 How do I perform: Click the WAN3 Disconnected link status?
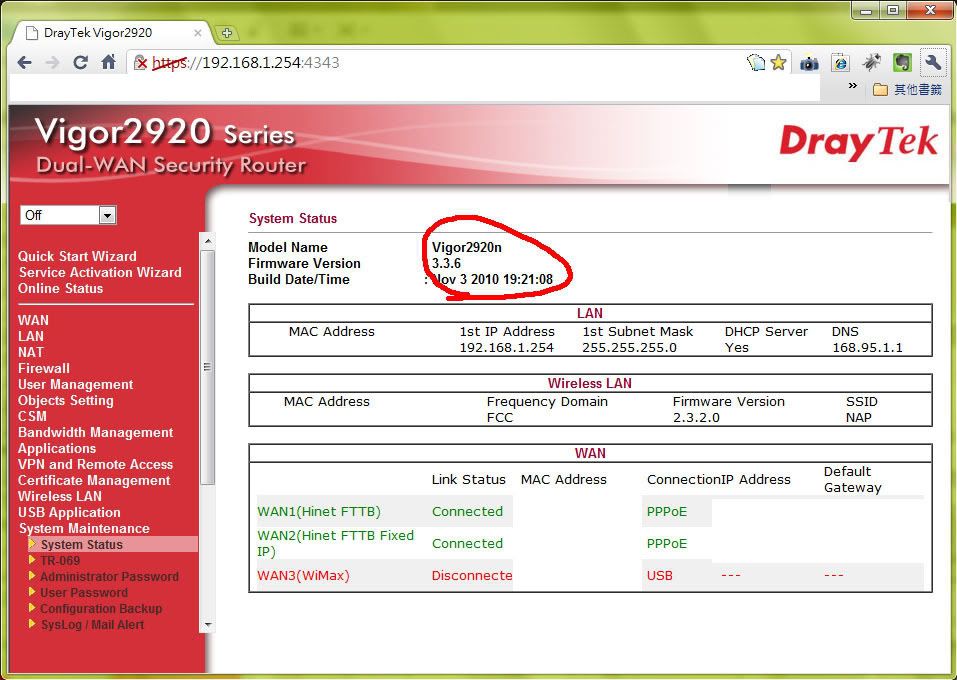click(x=472, y=576)
